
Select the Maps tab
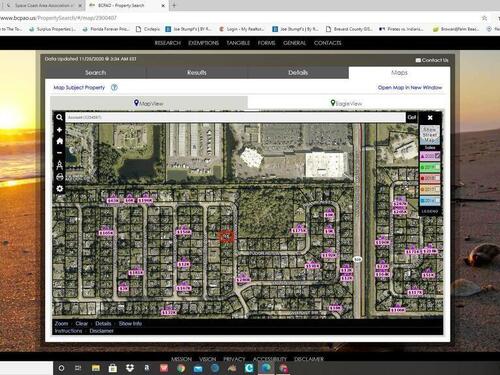tap(399, 72)
